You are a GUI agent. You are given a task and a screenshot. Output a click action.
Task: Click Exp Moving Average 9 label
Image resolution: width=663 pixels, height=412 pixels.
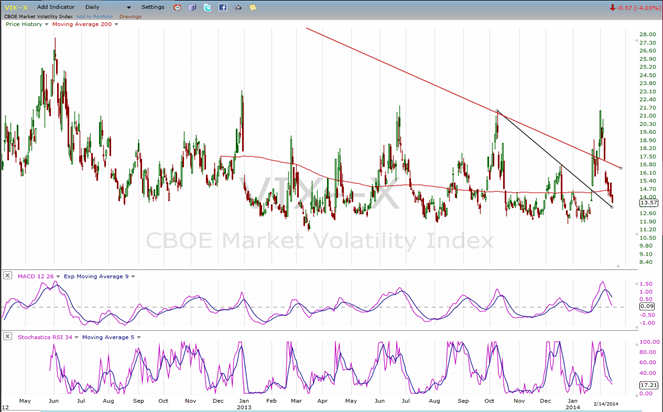pyautogui.click(x=96, y=277)
